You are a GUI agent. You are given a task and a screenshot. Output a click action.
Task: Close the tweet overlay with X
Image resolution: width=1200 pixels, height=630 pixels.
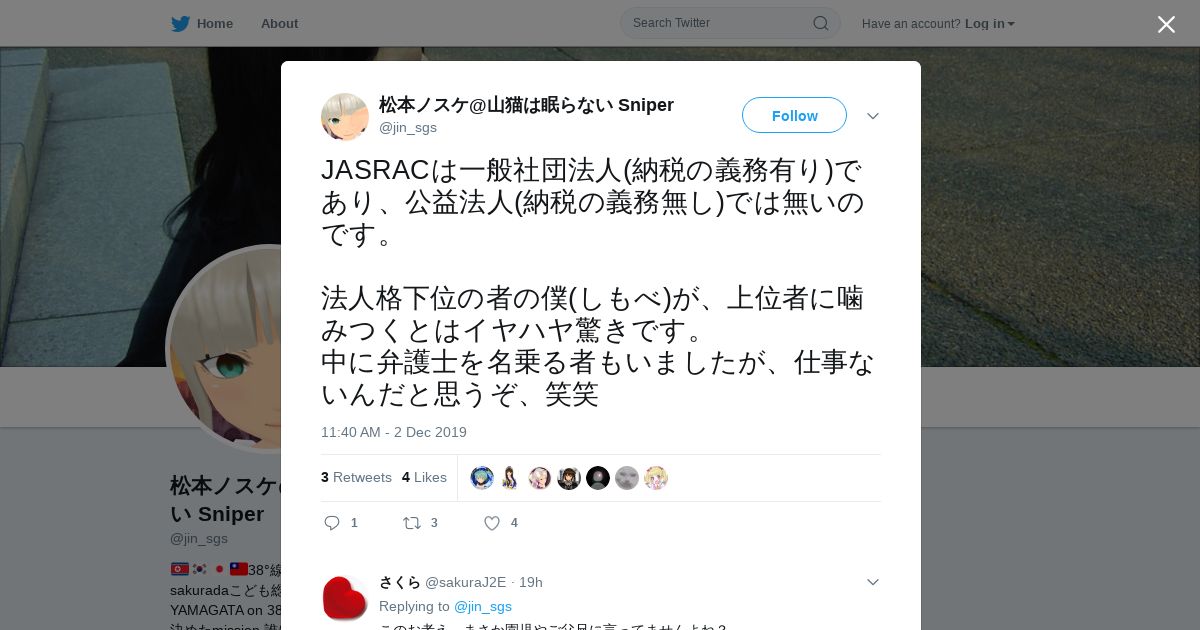pyautogui.click(x=1166, y=24)
